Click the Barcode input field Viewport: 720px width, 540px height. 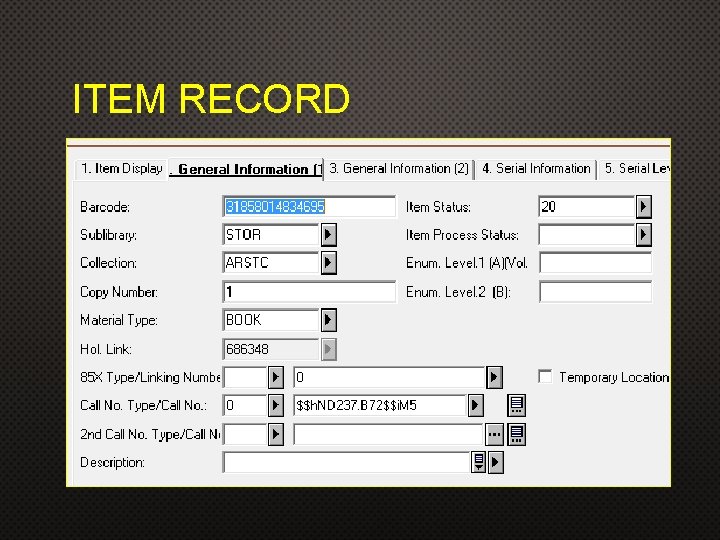tap(309, 207)
